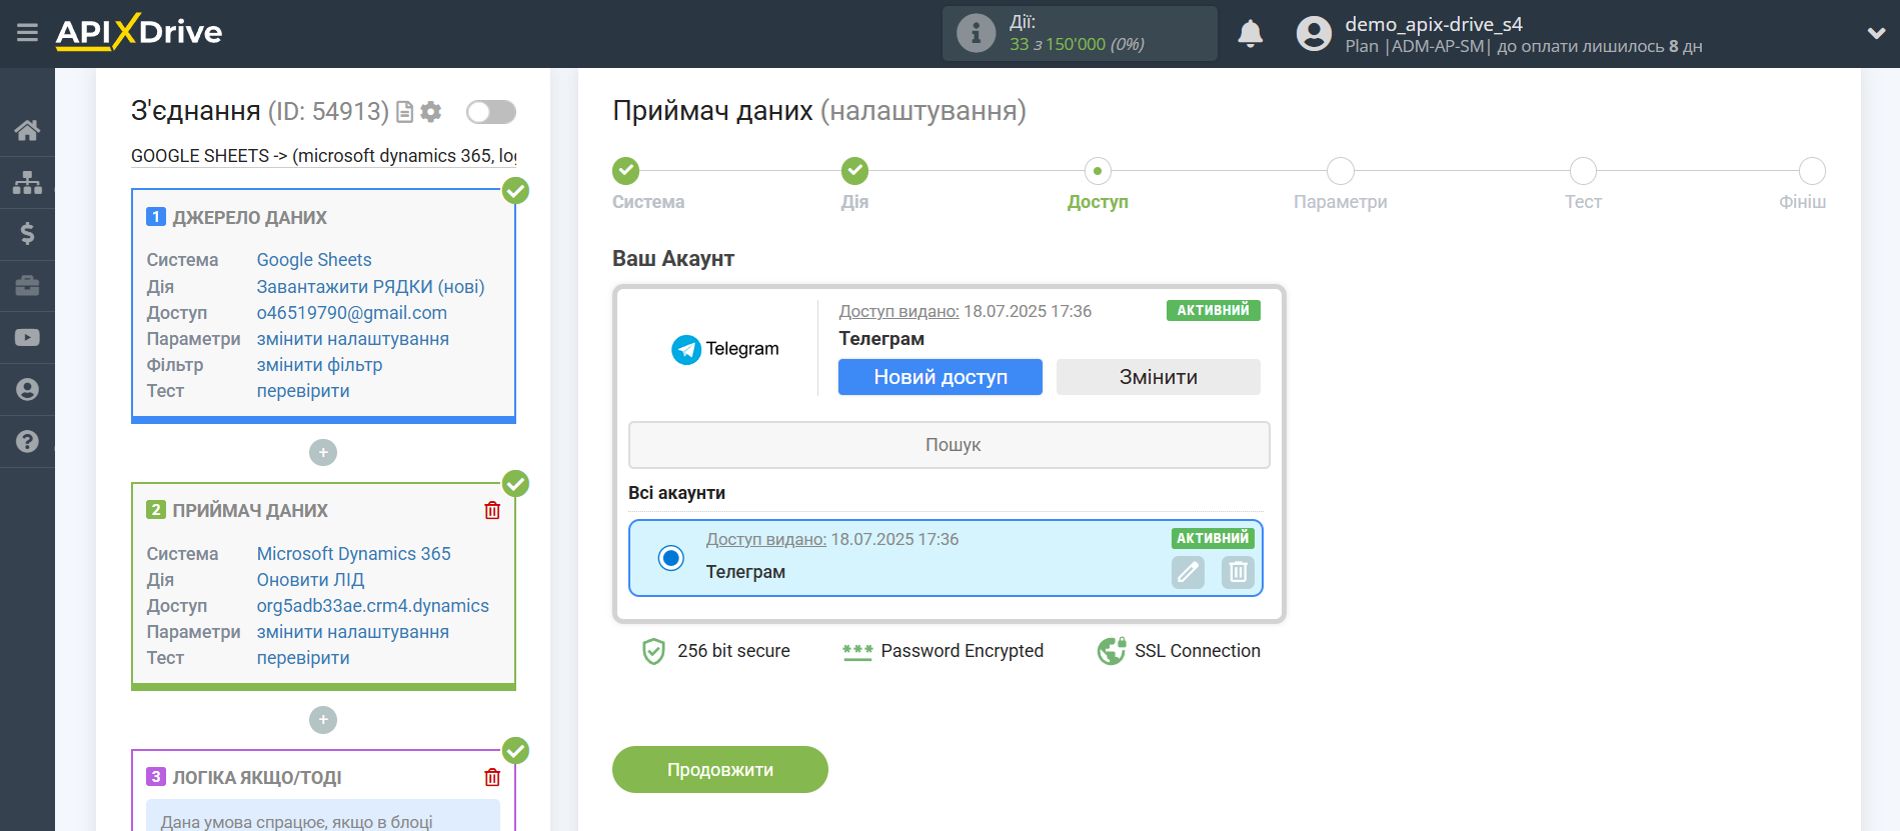Open Microsoft Dynamics 365 system link

[354, 554]
